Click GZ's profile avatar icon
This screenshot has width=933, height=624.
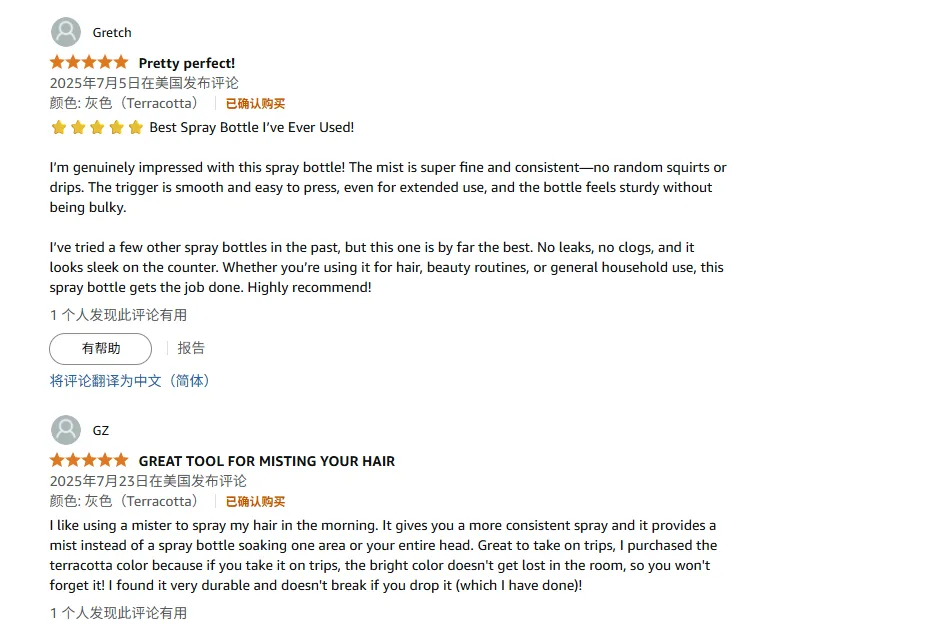point(66,429)
